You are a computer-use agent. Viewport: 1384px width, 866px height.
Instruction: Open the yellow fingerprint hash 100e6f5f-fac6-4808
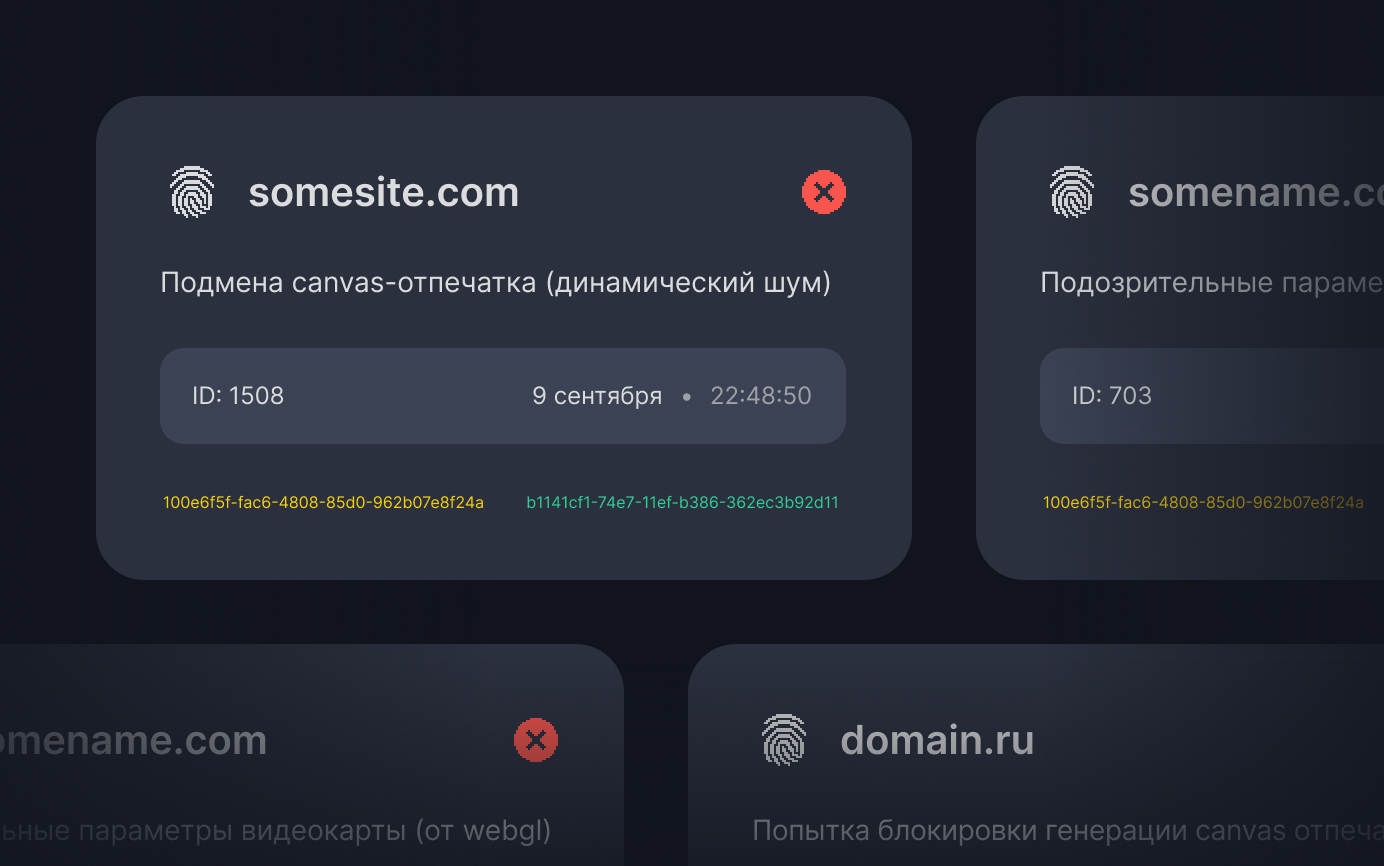(x=323, y=503)
